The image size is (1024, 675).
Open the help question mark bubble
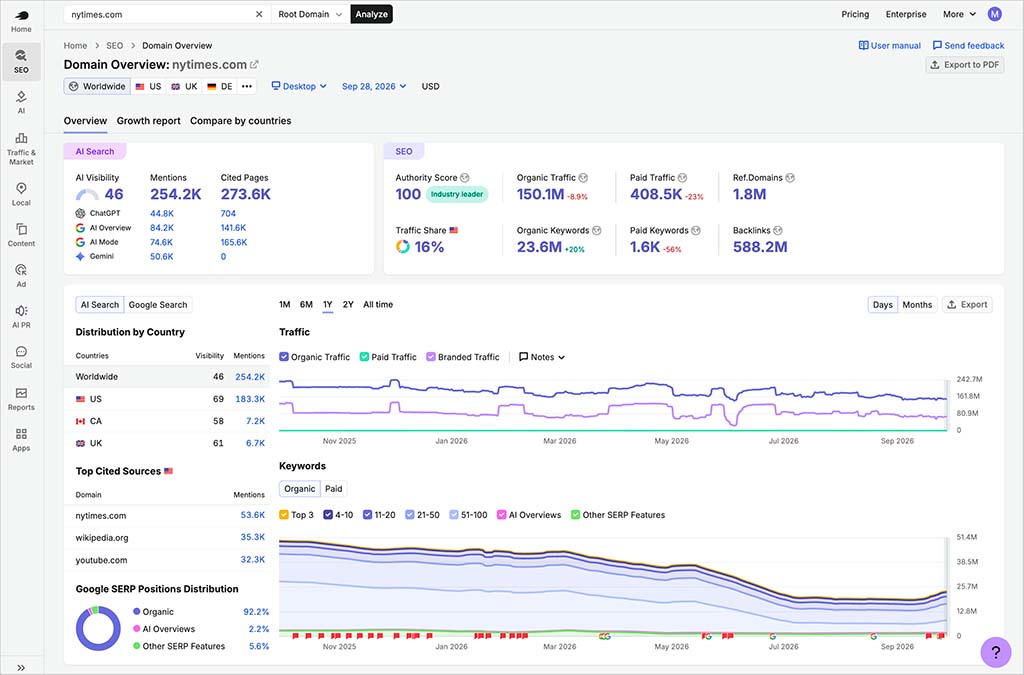click(x=995, y=651)
